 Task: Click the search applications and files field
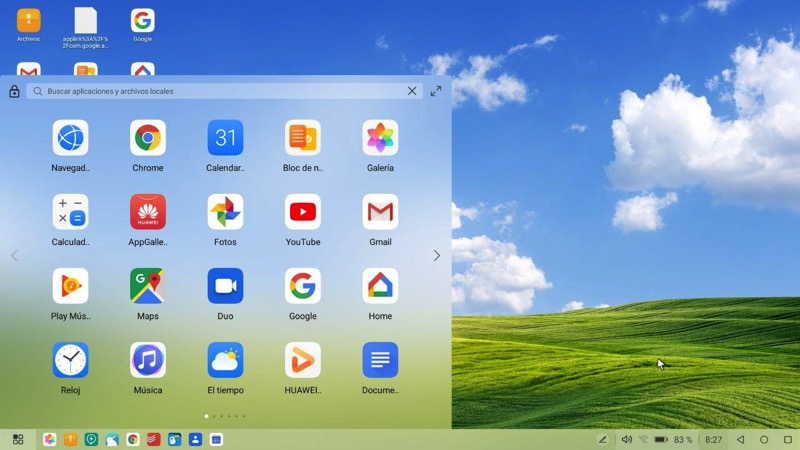(224, 91)
